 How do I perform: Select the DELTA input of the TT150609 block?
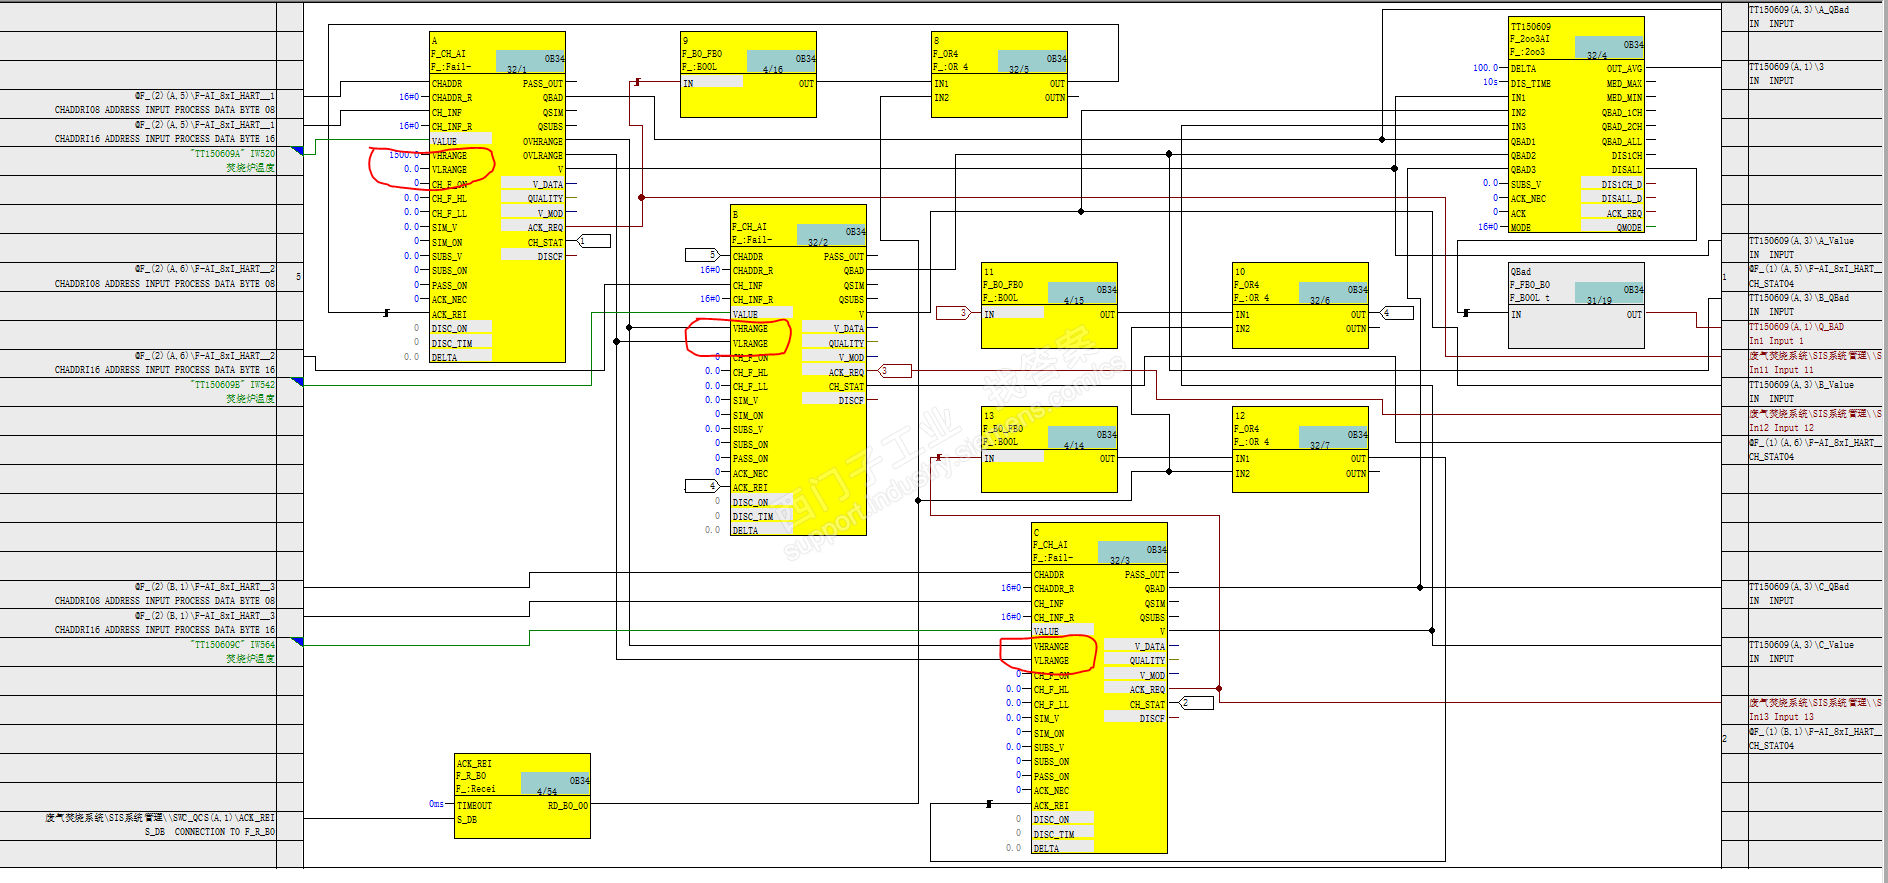(1524, 69)
